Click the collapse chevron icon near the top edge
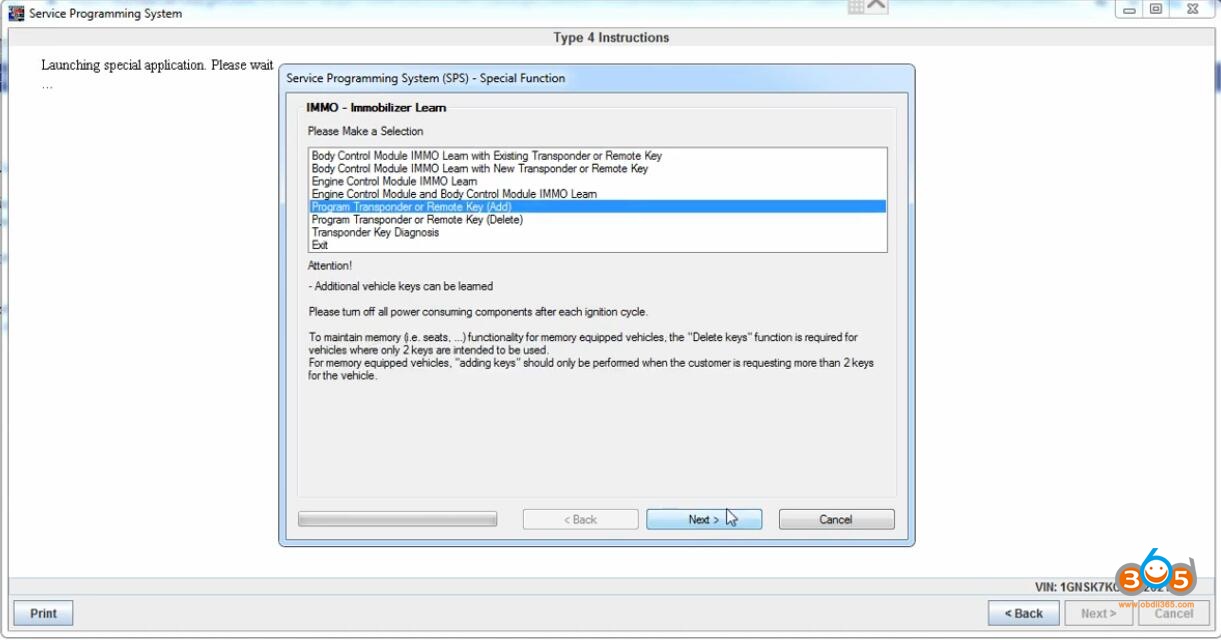Image resolution: width=1221 pixels, height=640 pixels. (x=872, y=5)
